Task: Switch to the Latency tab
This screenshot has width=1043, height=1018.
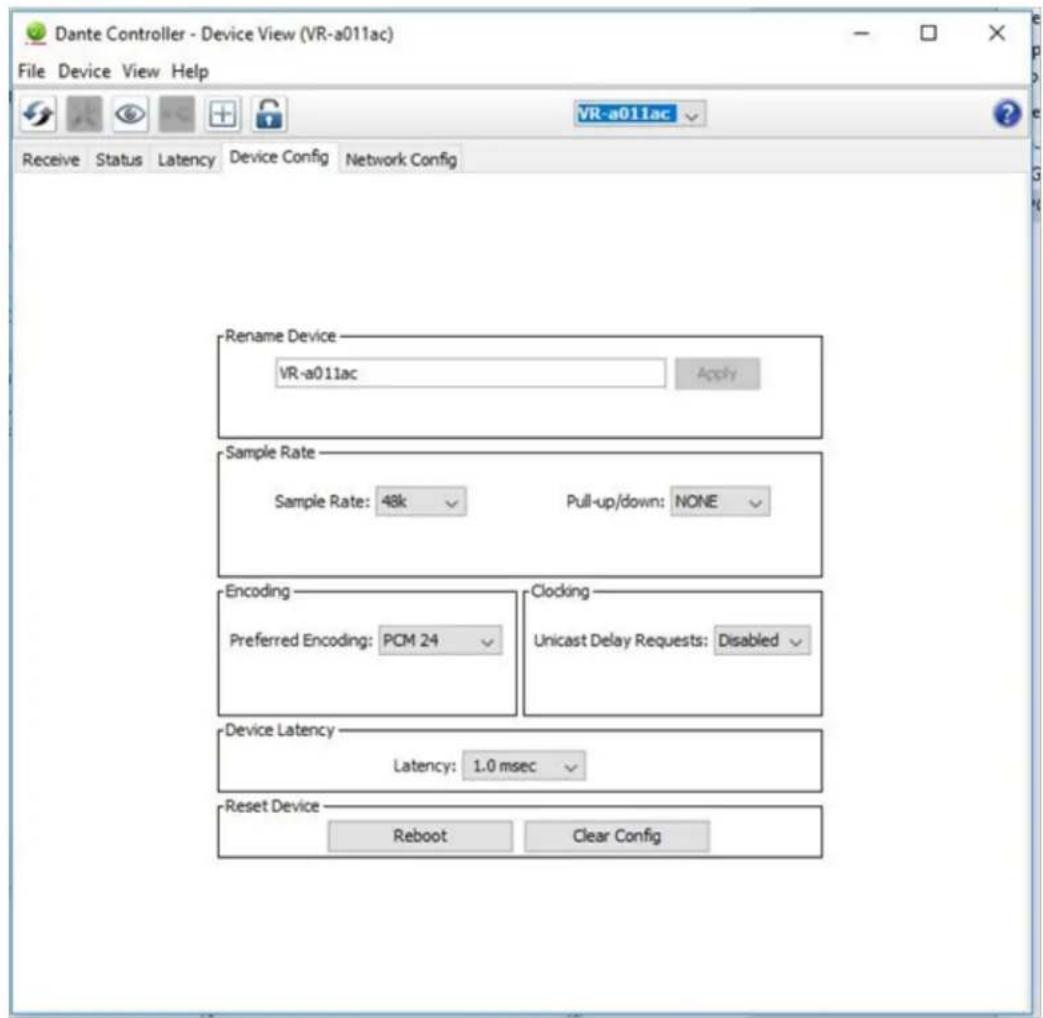Action: click(x=186, y=160)
